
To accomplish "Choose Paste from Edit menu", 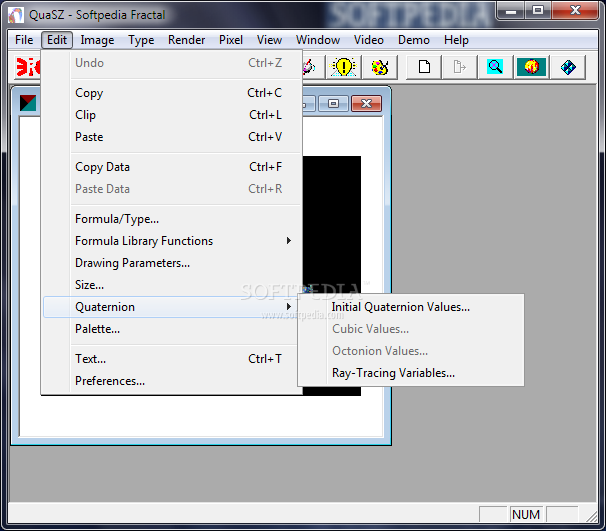I will (172, 137).
